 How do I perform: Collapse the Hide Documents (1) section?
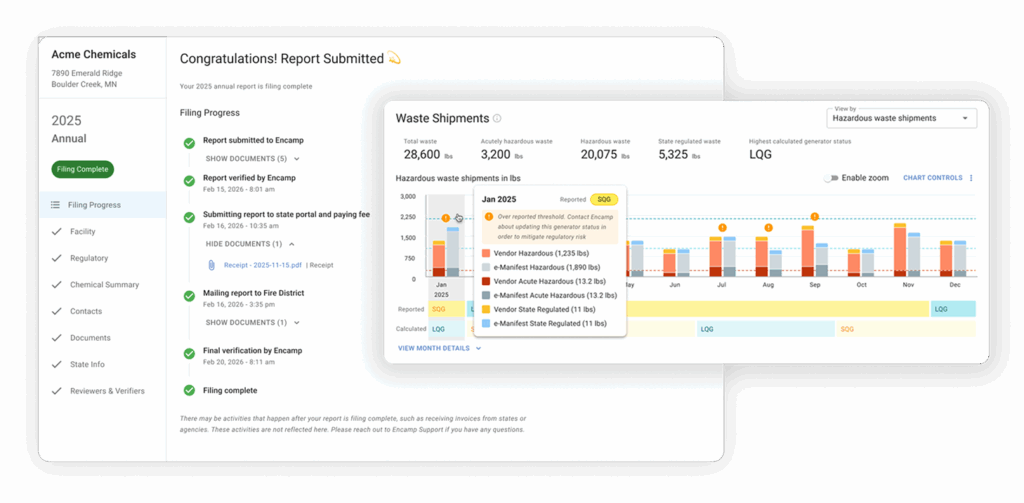pyautogui.click(x=250, y=243)
